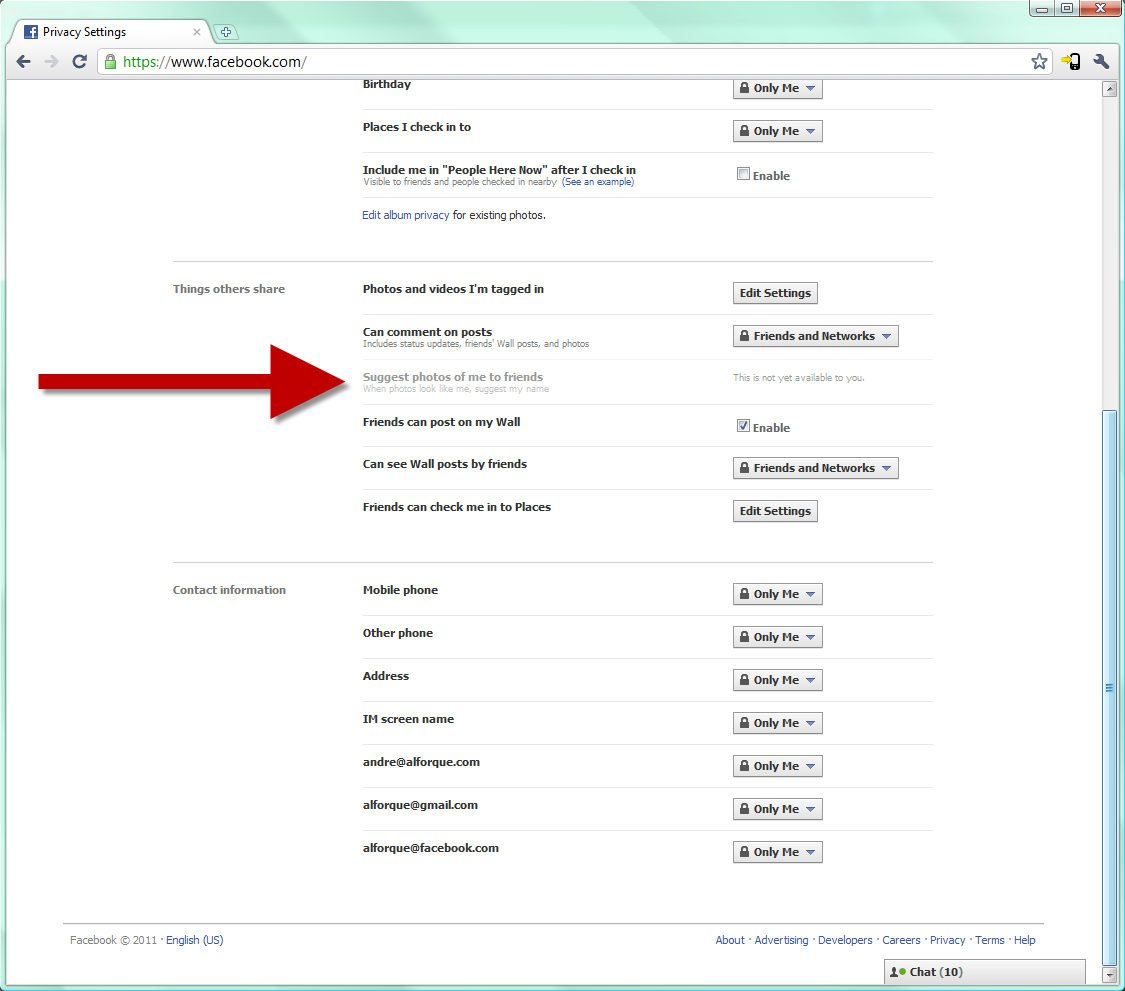1125x991 pixels.
Task: Open the Address privacy dropdown
Action: [777, 680]
